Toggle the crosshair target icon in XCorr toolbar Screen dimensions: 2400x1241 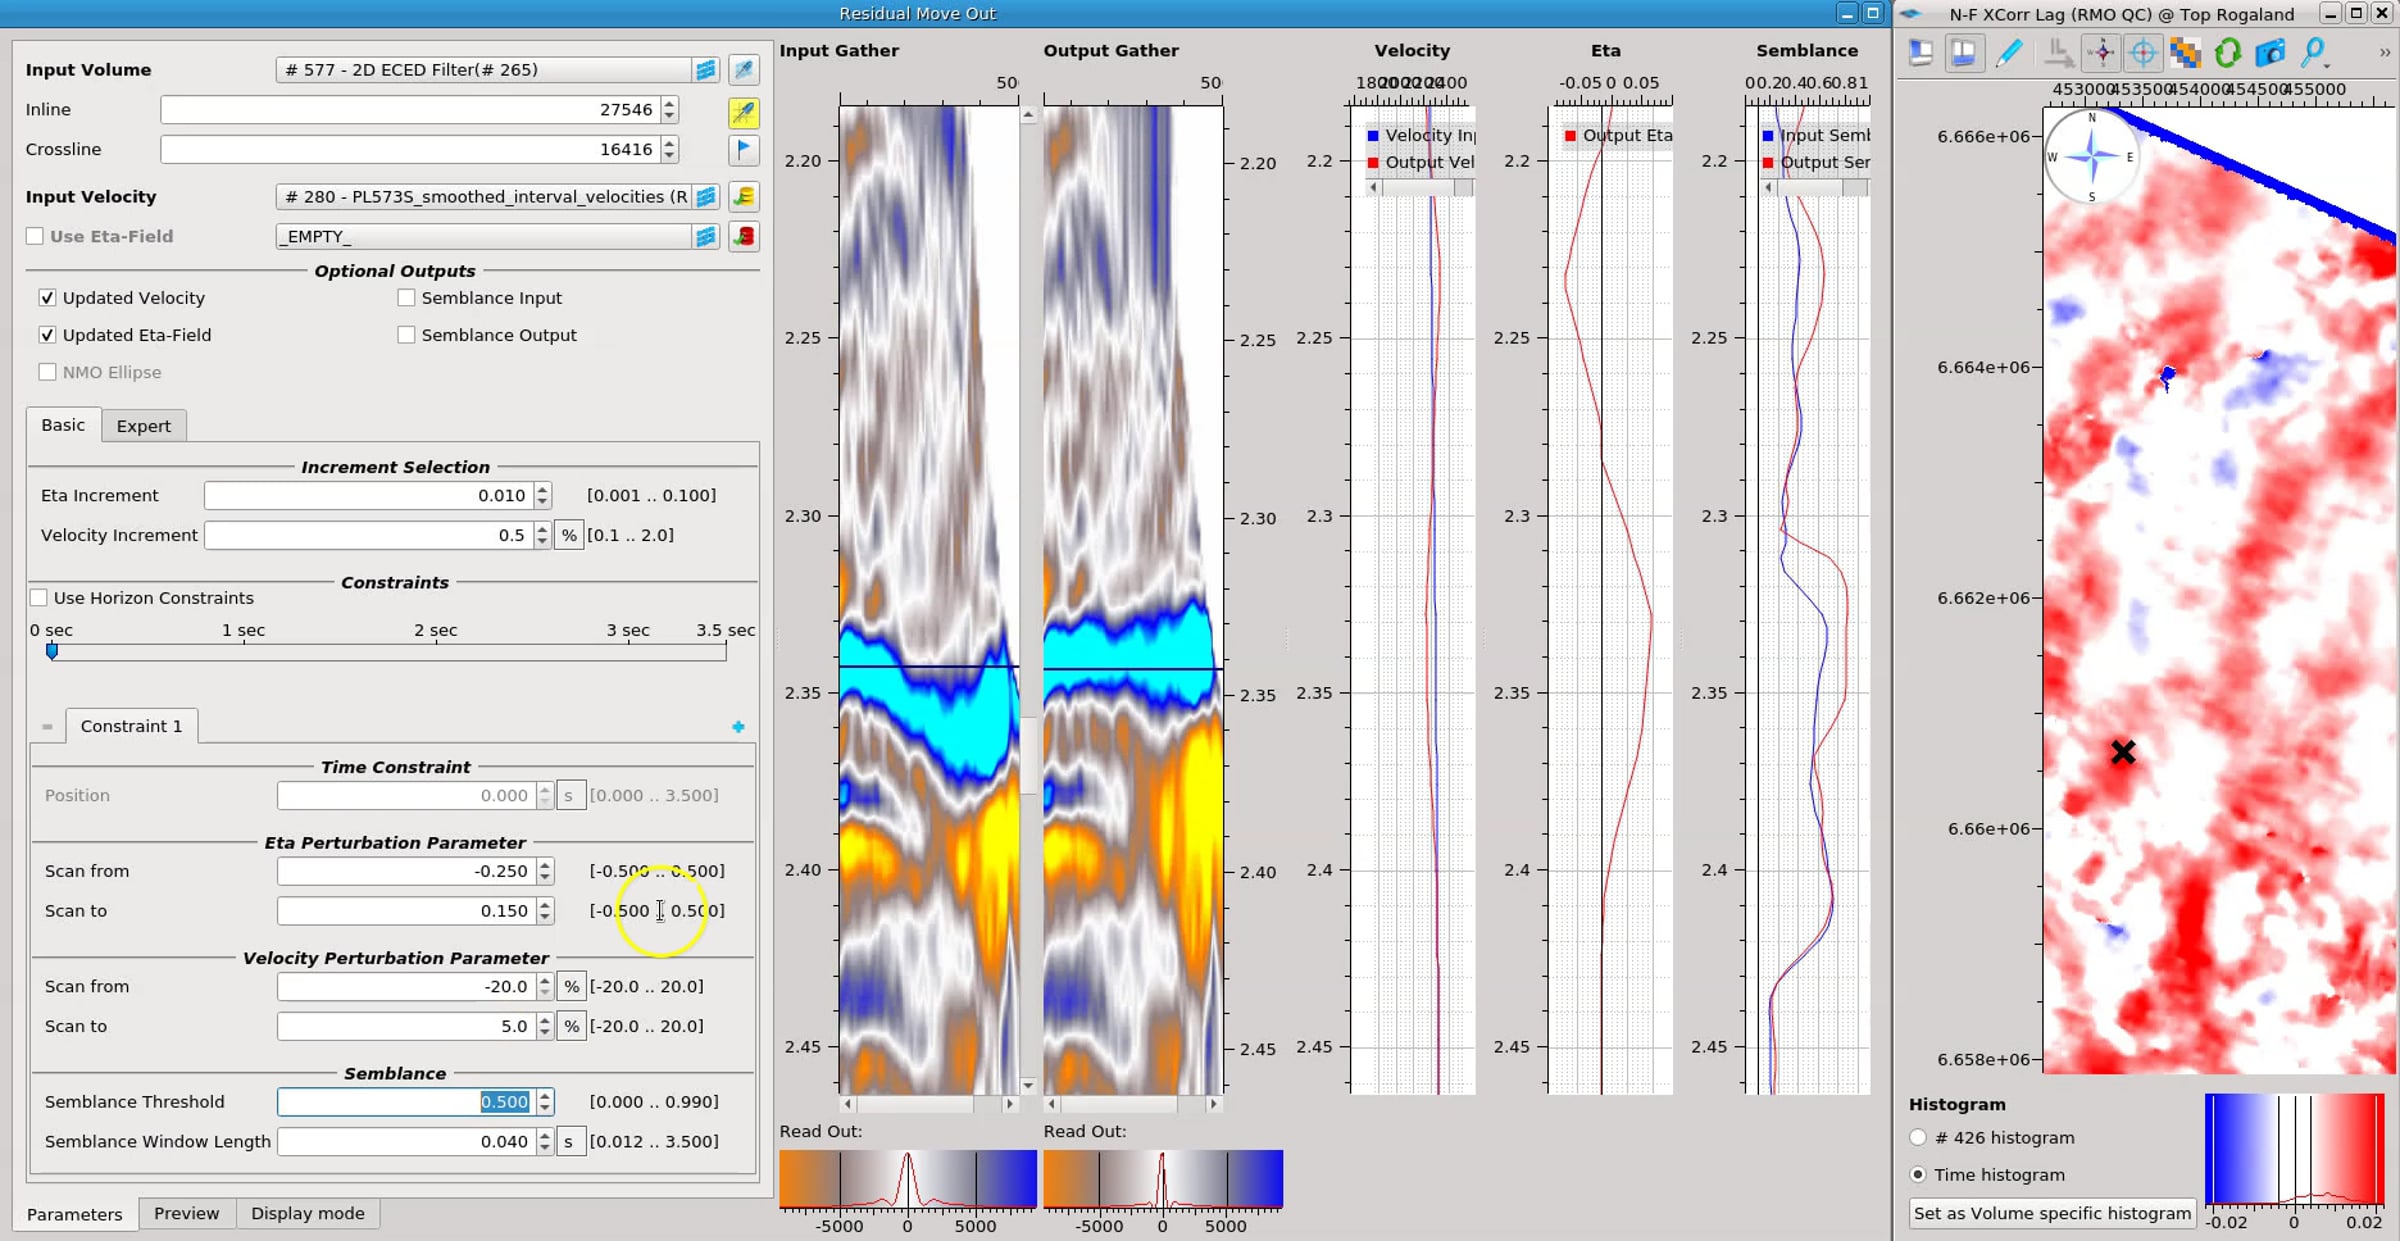click(x=2143, y=52)
